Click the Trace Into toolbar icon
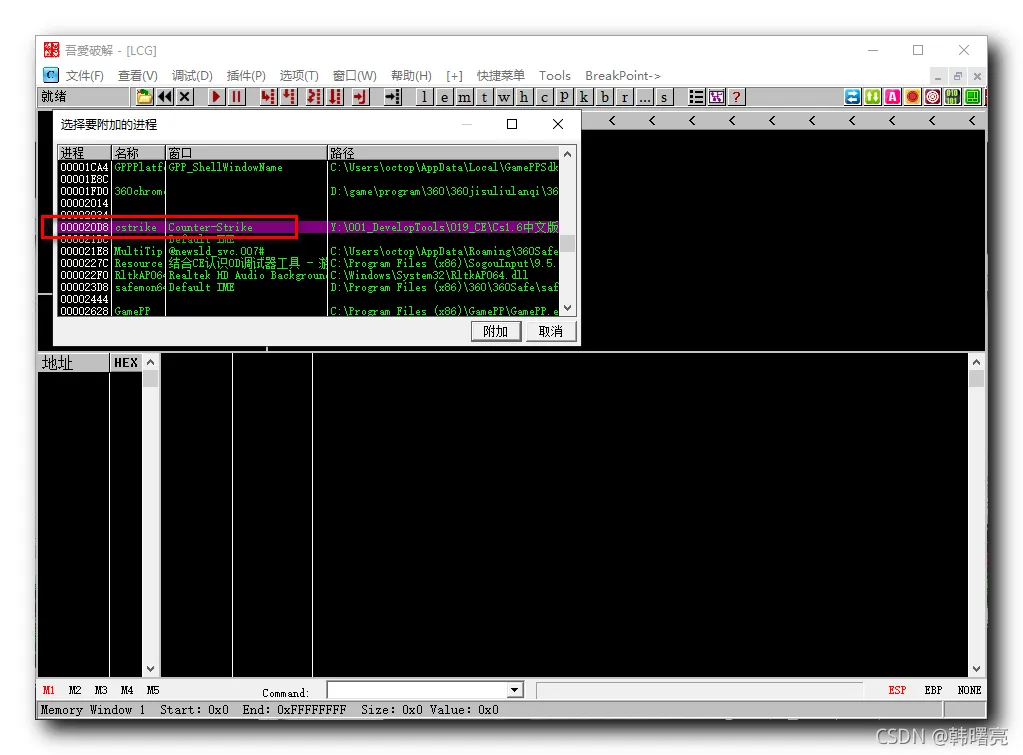 [314, 97]
